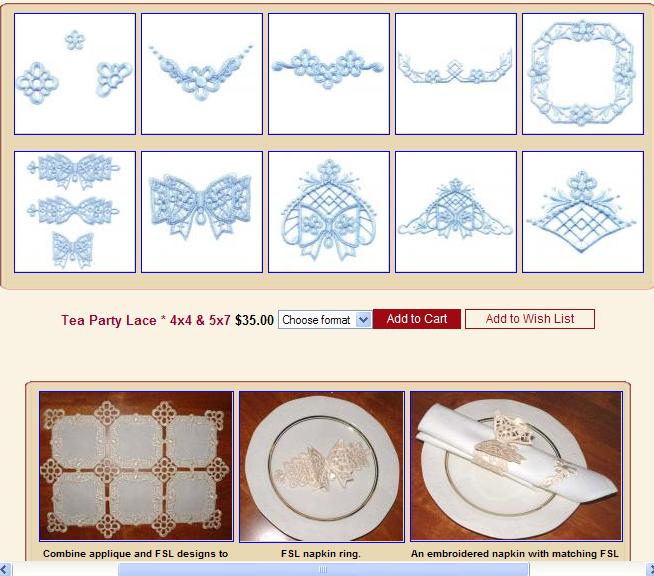Viewport: 654px width, 576px height.
Task: Open the triangular lattice bow design
Action: tap(456, 212)
